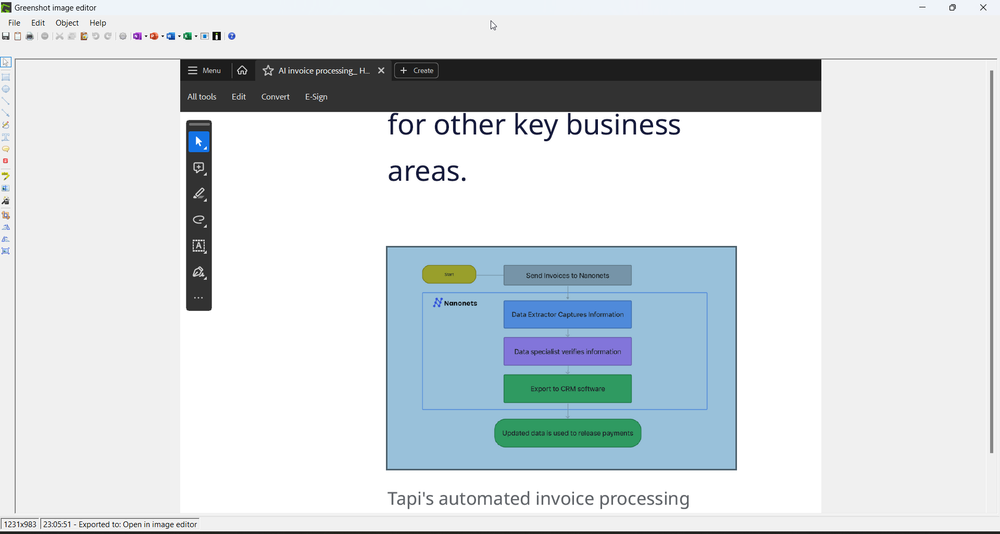
Task: Select the red Counter tool
Action: click(x=6, y=161)
